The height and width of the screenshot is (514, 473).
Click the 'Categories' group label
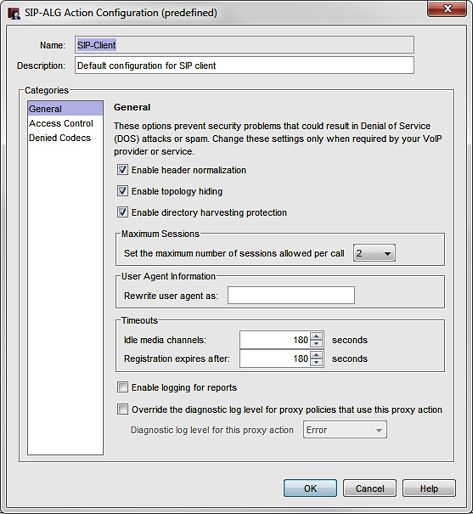pos(47,90)
